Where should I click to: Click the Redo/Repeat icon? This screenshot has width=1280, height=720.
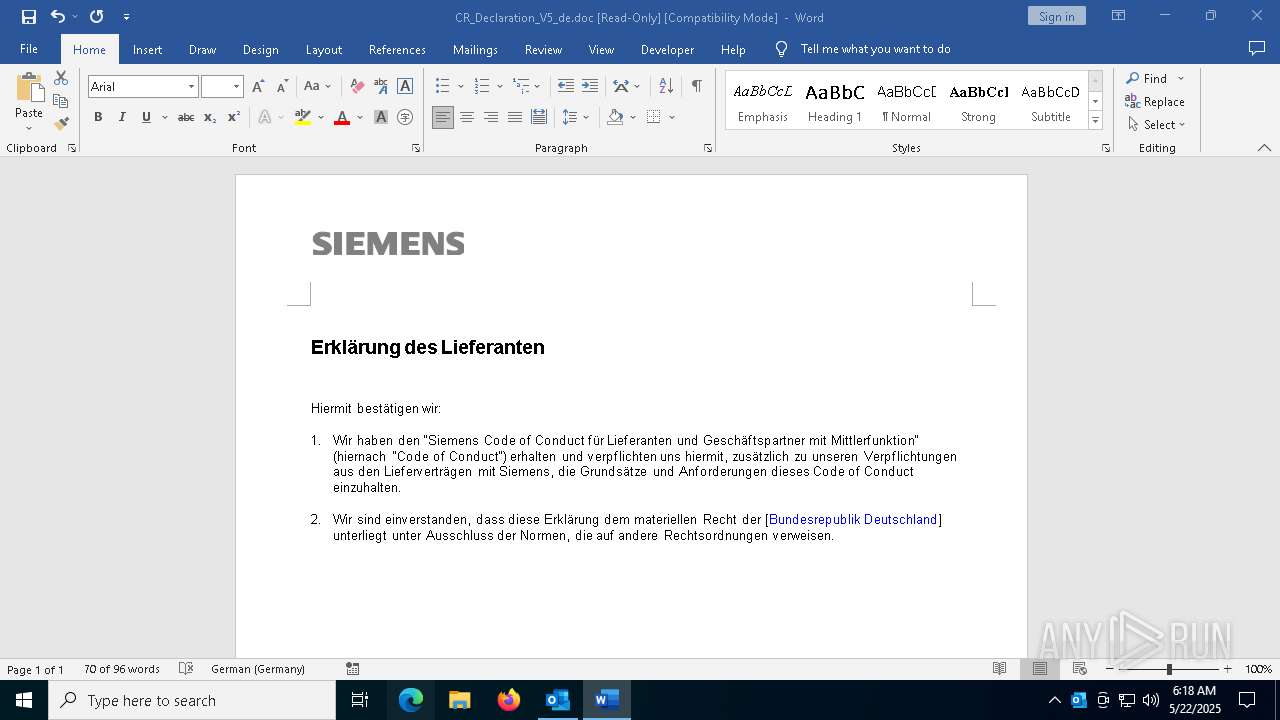pos(96,17)
